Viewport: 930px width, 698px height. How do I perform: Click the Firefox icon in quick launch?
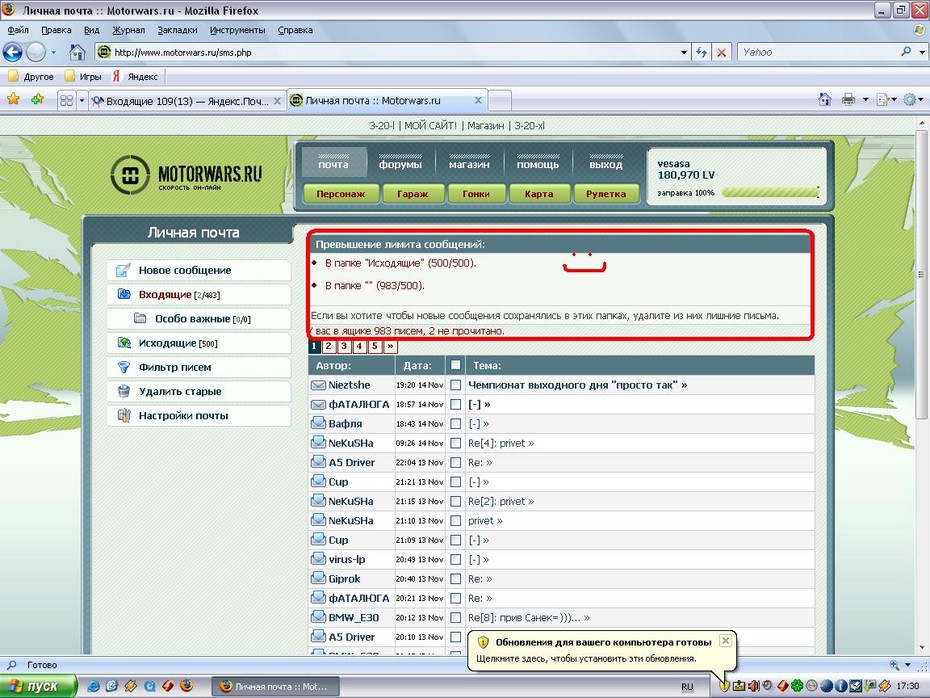tap(187, 686)
